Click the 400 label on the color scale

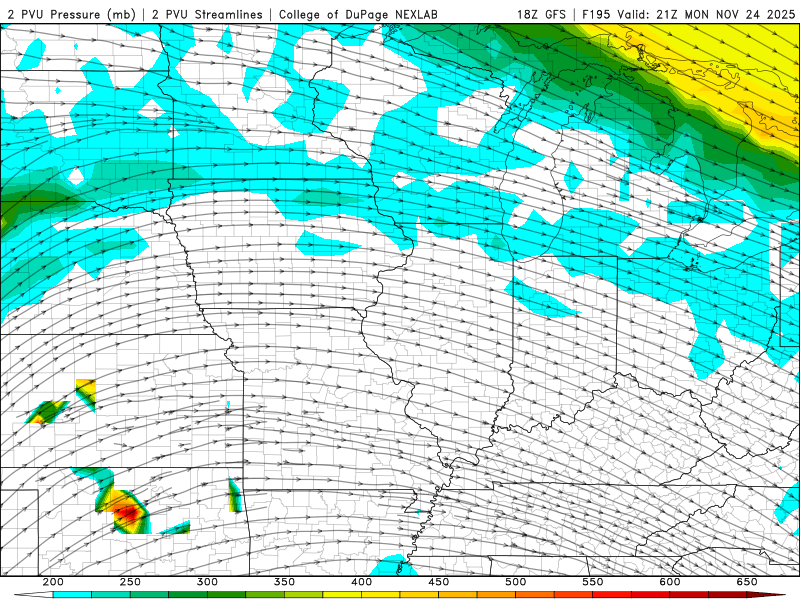[361, 582]
